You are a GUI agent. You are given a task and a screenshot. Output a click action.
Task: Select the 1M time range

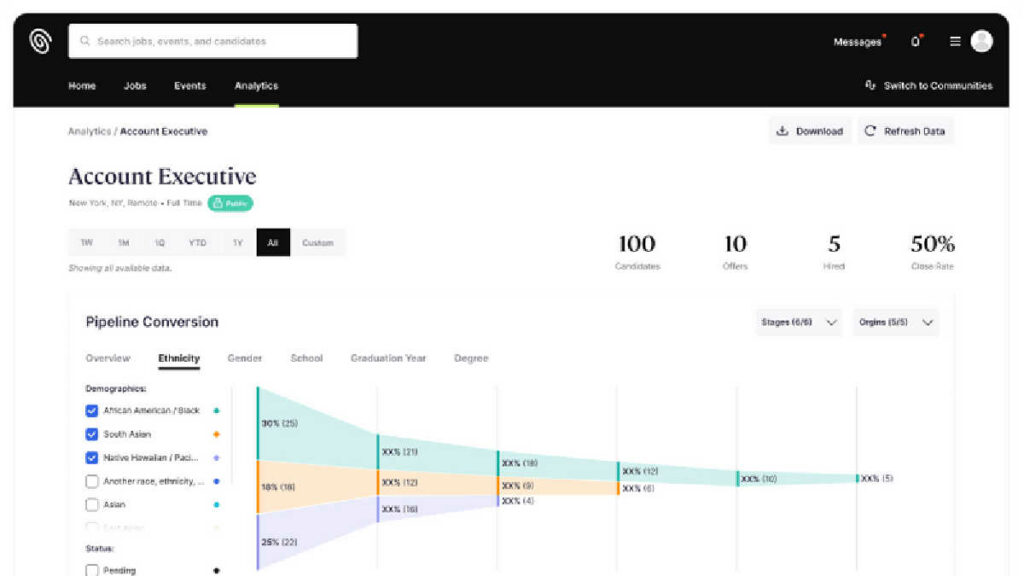[x=123, y=242]
